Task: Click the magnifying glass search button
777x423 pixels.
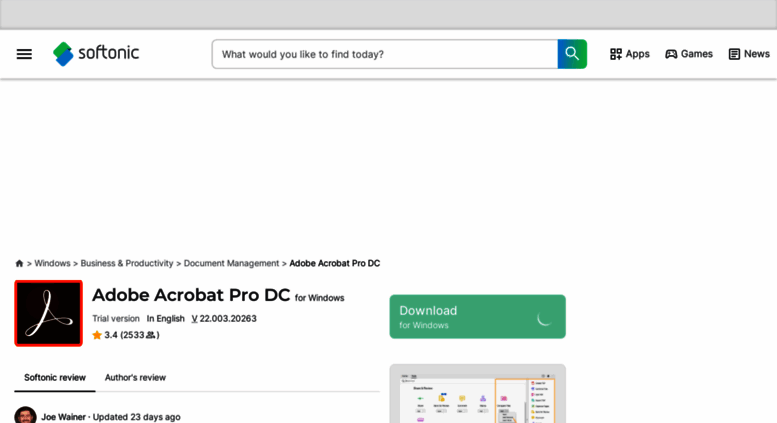Action: [572, 54]
